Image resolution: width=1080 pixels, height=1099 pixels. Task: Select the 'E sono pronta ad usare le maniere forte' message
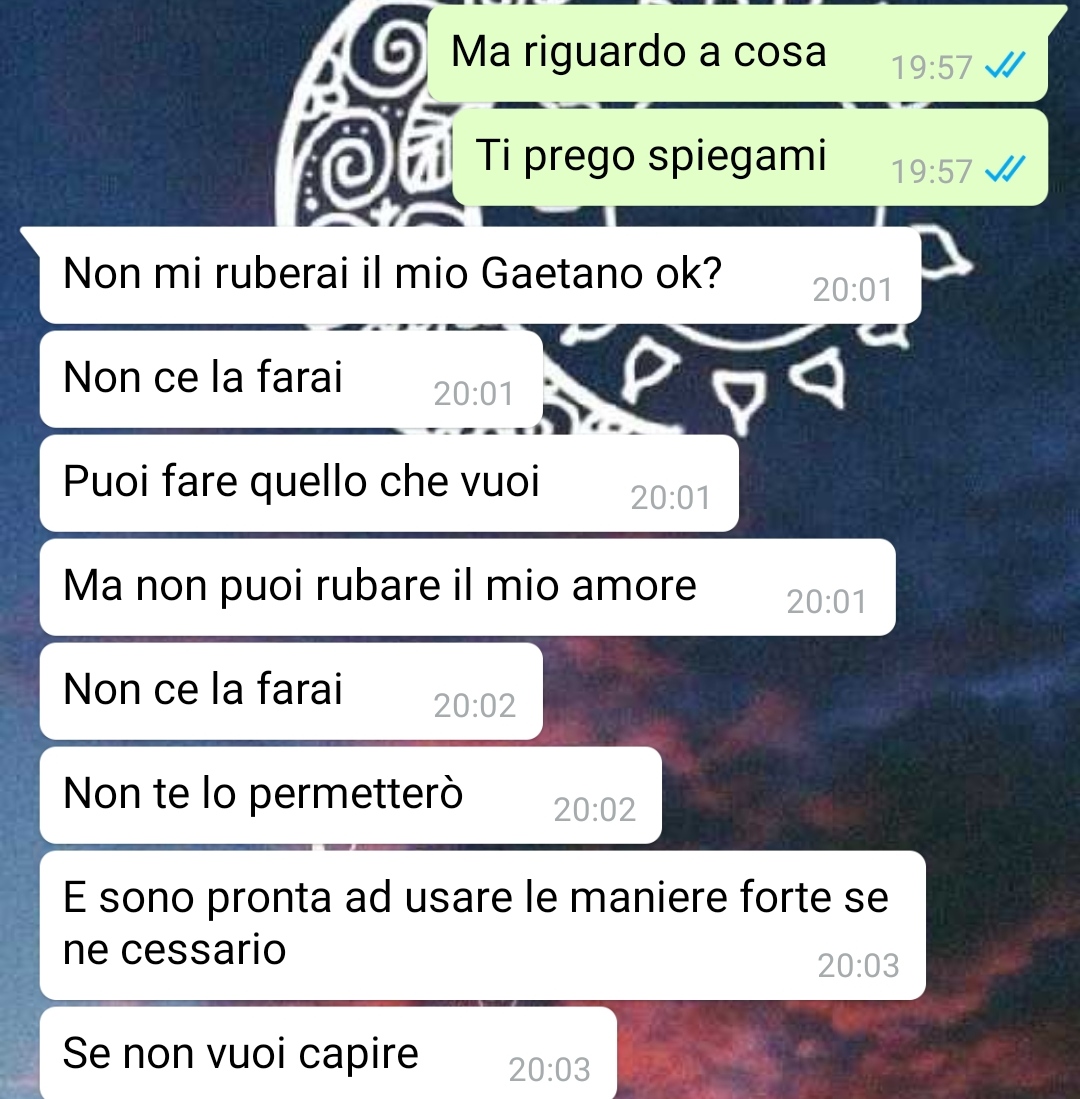coord(483,925)
